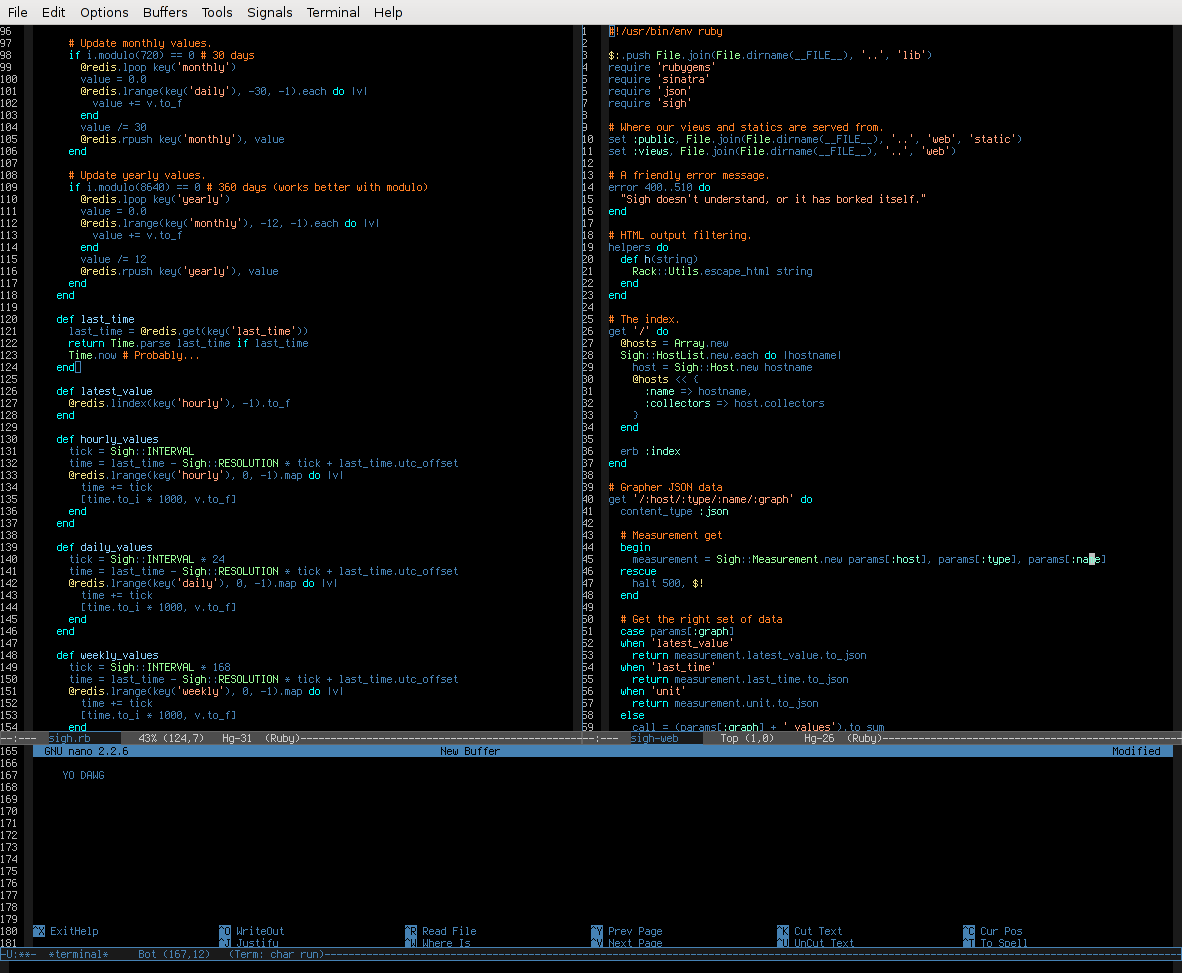This screenshot has width=1182, height=973.
Task: Open the Buffers menu
Action: pyautogui.click(x=165, y=12)
